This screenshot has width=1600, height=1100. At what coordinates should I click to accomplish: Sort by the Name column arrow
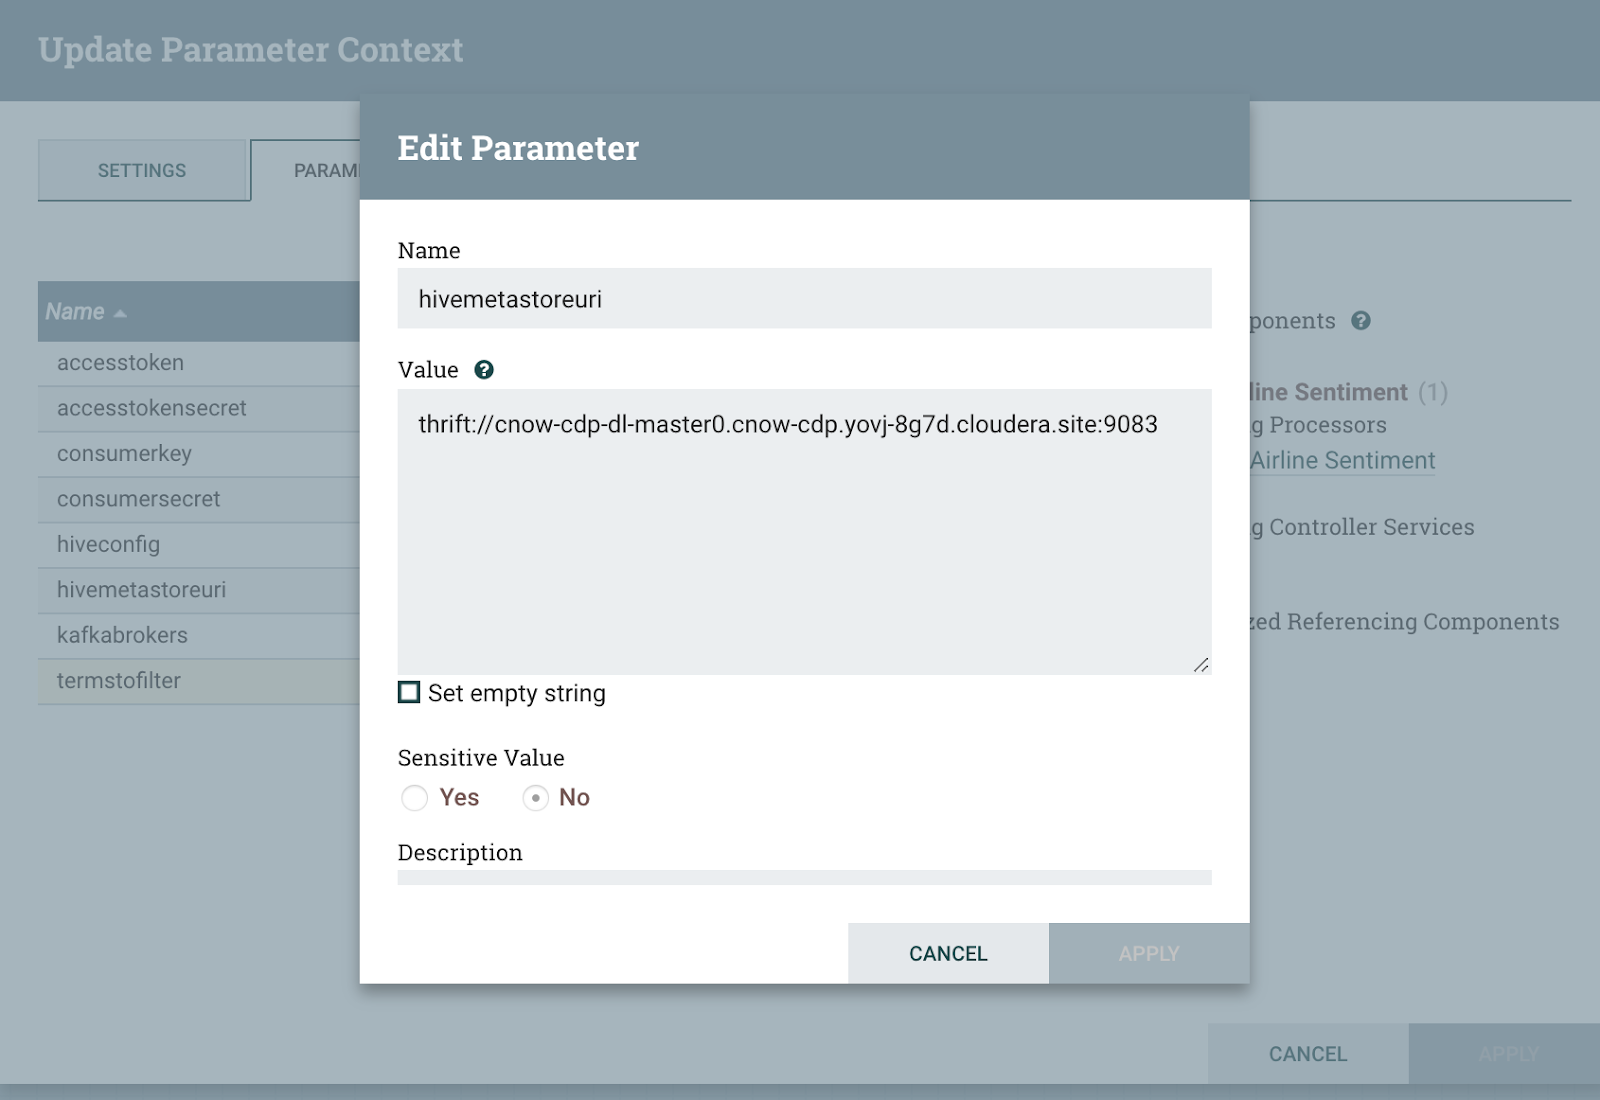(120, 313)
